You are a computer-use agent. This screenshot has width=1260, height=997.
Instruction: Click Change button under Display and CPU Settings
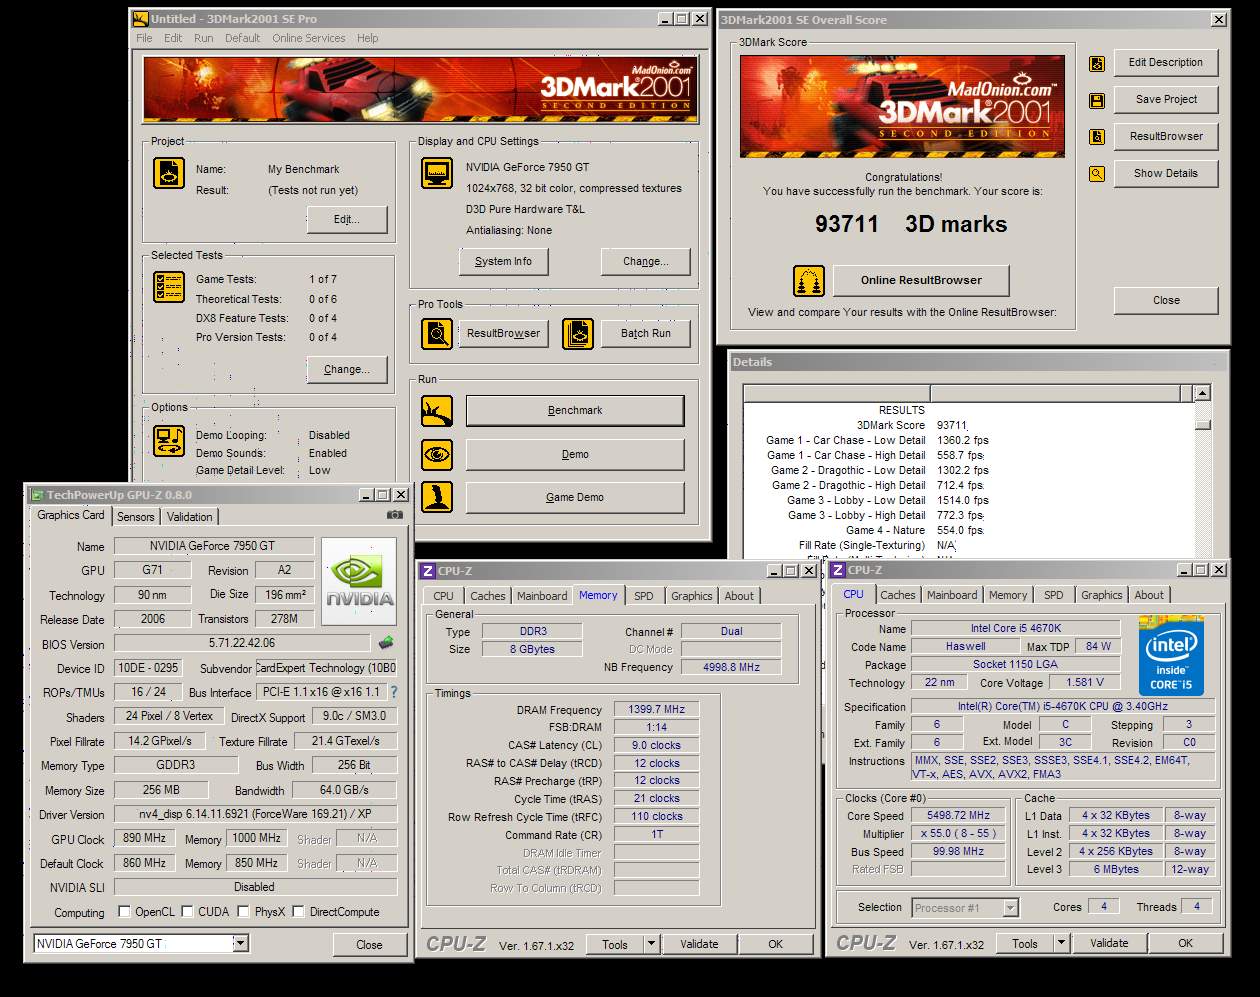[646, 262]
